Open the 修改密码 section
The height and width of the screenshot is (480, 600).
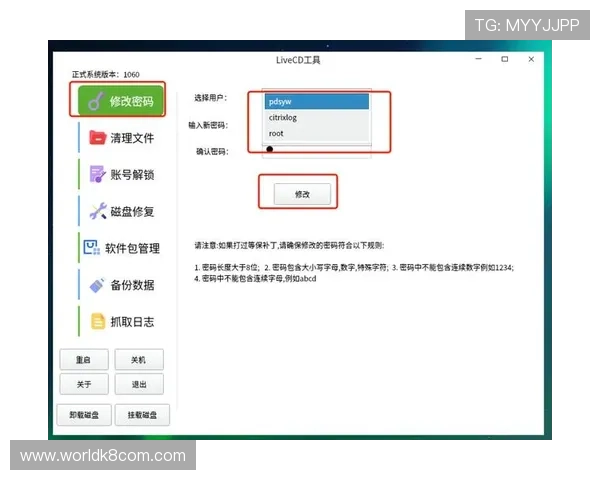[121, 101]
